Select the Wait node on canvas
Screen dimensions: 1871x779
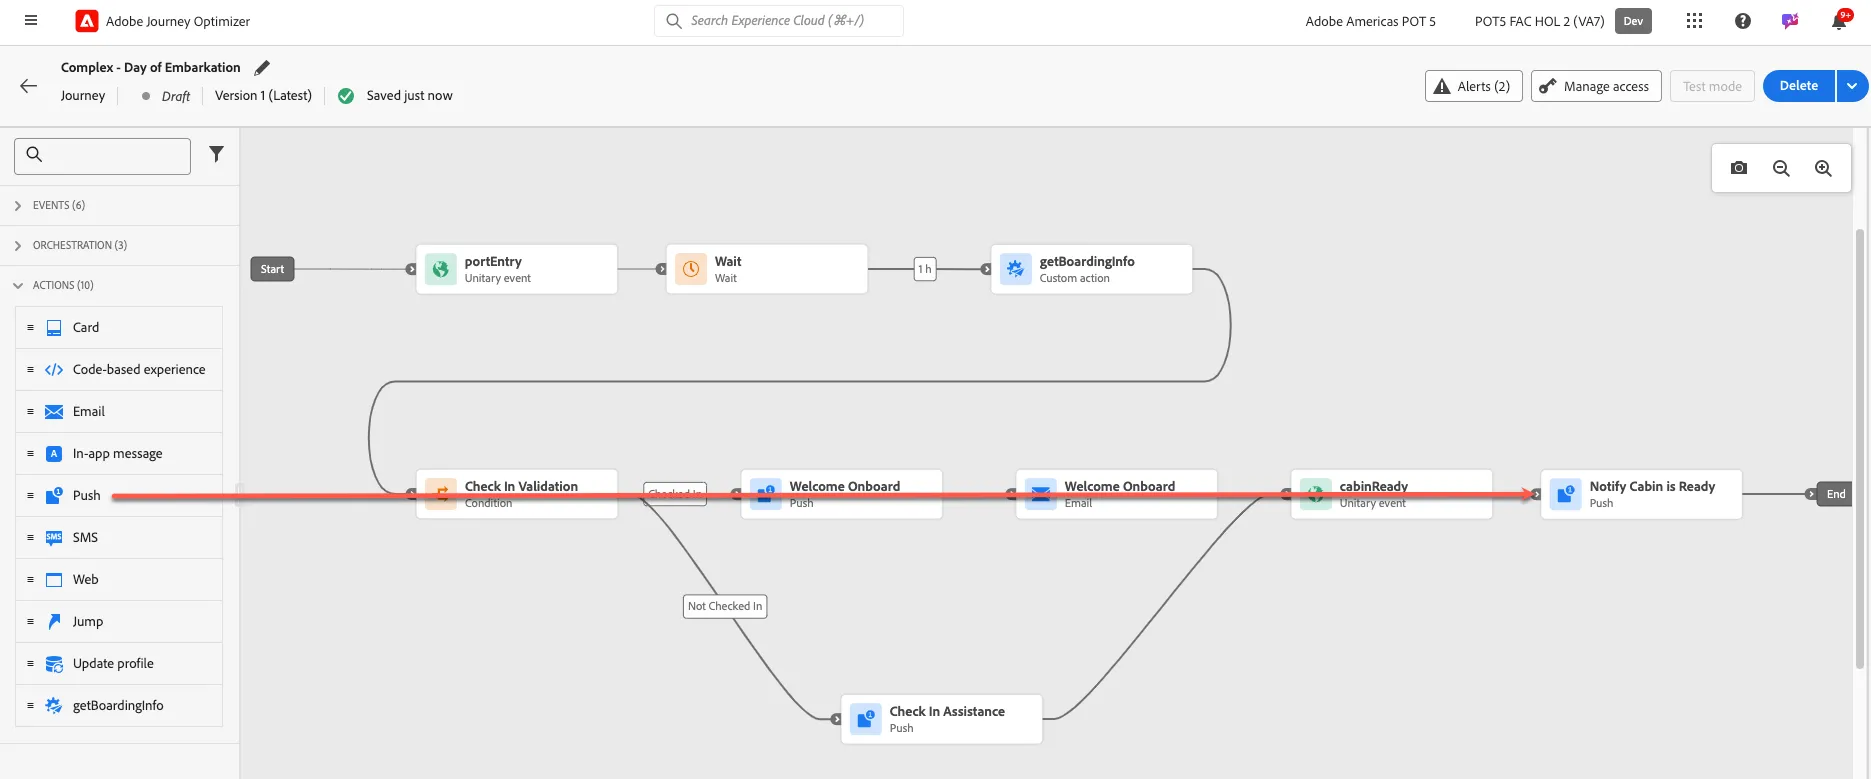(767, 269)
